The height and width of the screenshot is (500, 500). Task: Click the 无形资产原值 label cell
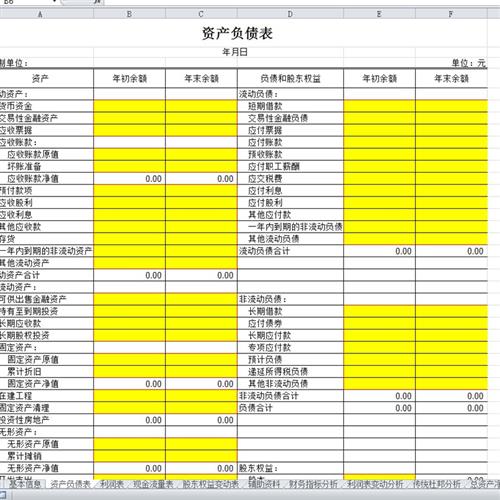47,444
